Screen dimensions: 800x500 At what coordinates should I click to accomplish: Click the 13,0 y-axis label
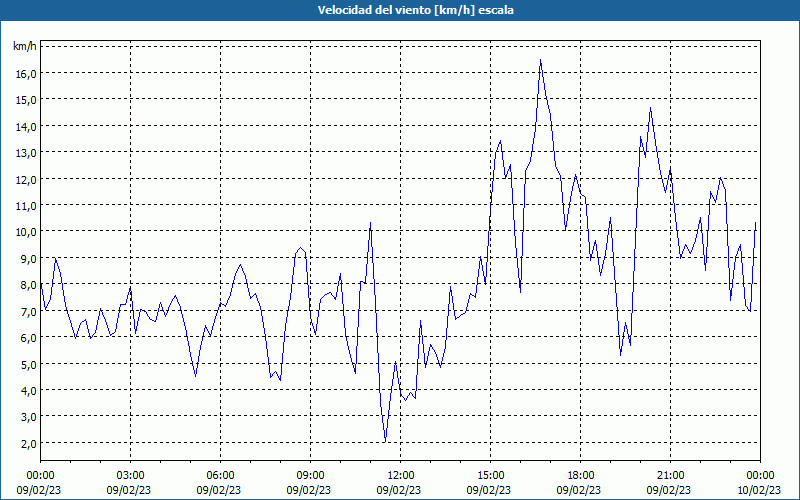pyautogui.click(x=26, y=153)
